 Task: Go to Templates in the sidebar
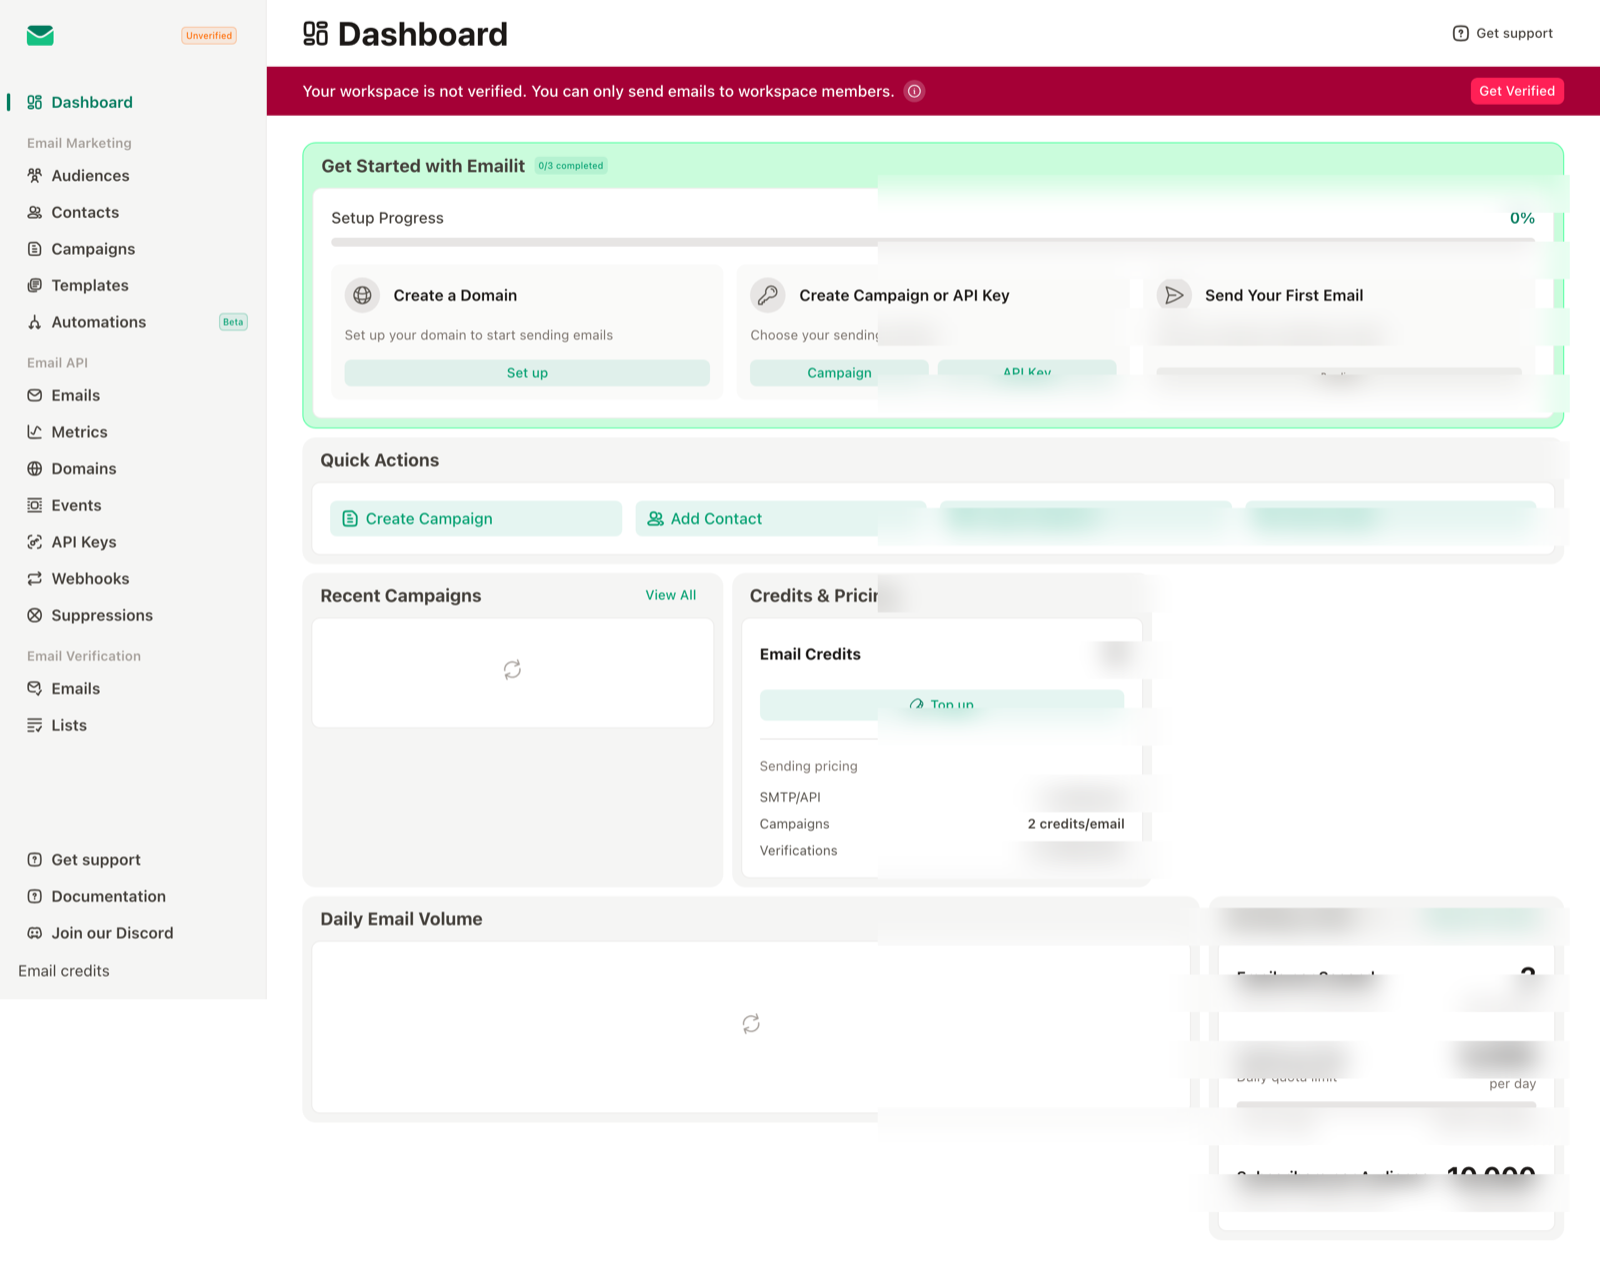tap(89, 286)
